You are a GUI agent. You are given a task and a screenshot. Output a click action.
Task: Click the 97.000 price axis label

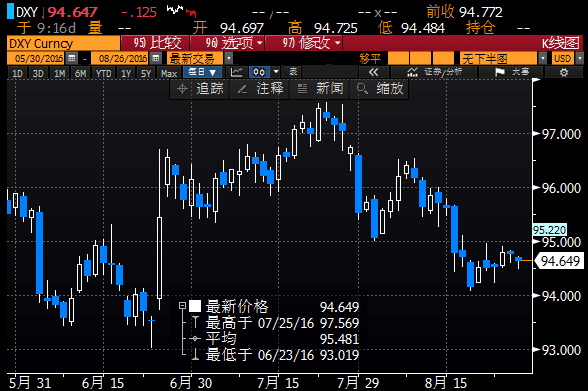561,134
